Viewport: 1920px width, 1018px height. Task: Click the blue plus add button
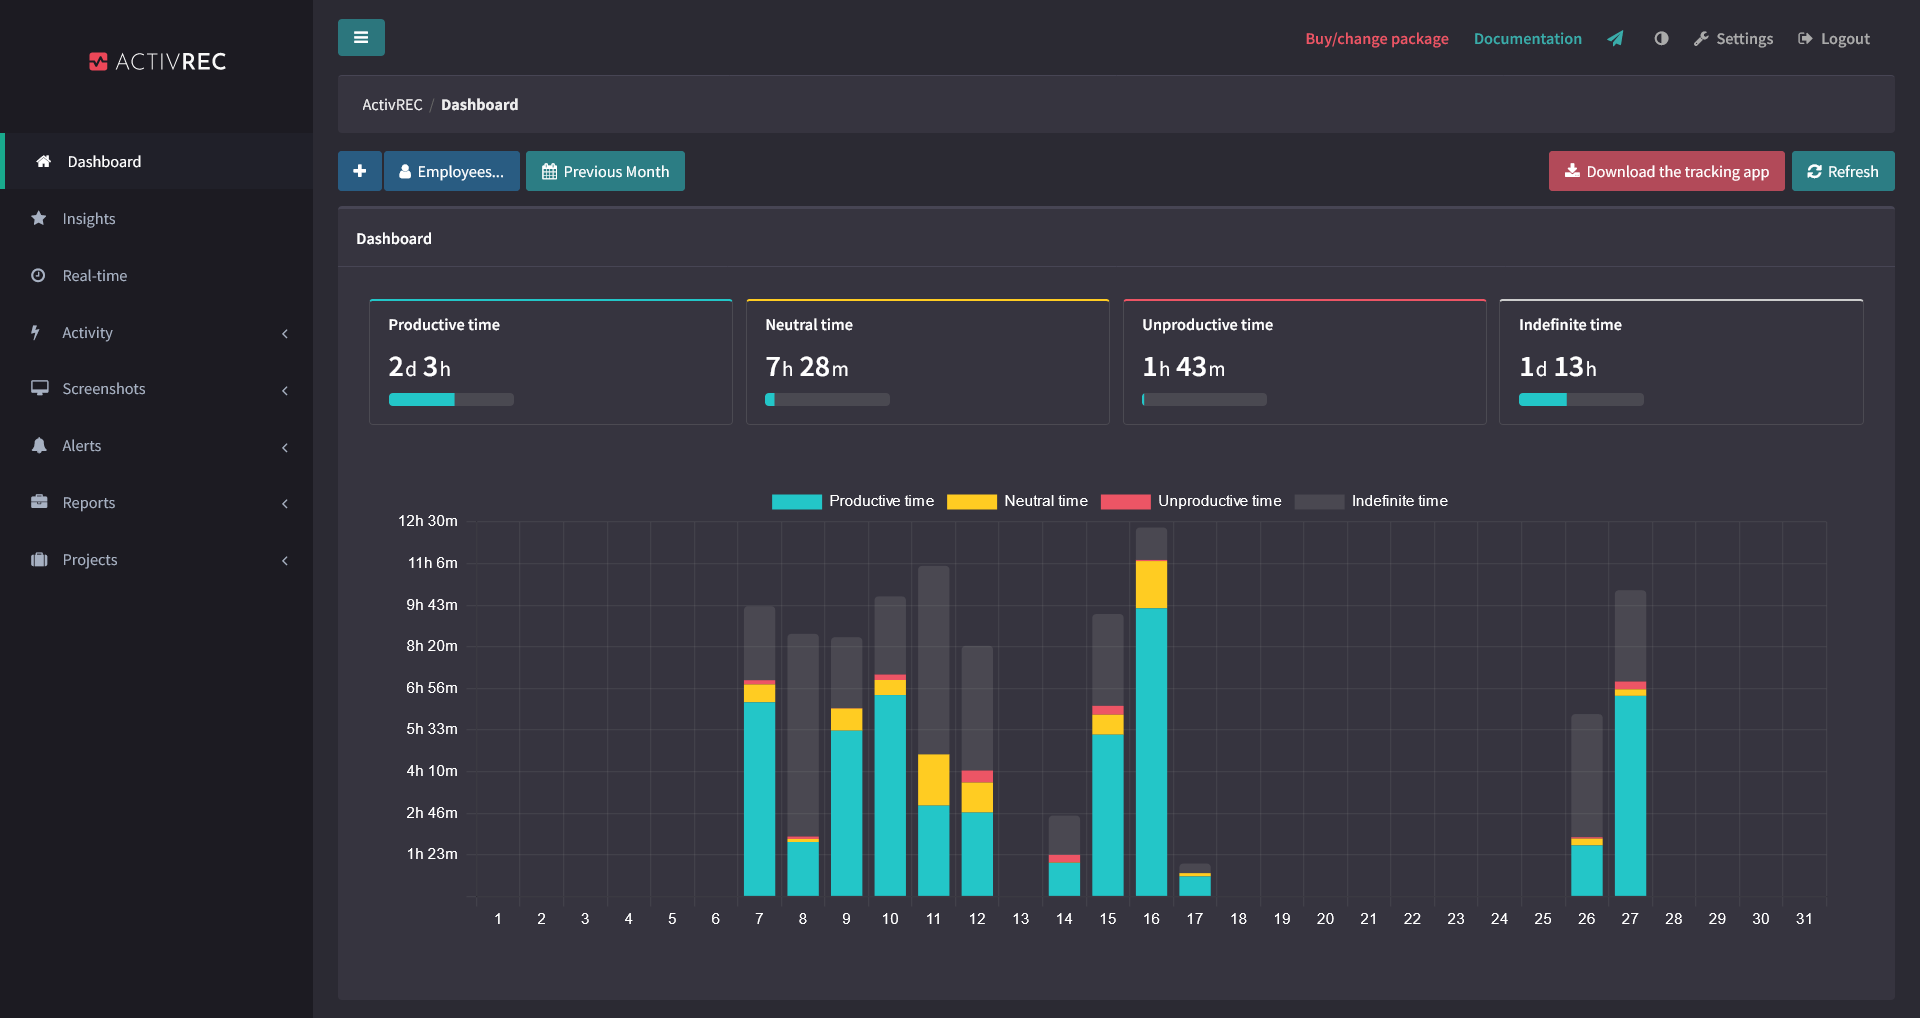click(359, 171)
